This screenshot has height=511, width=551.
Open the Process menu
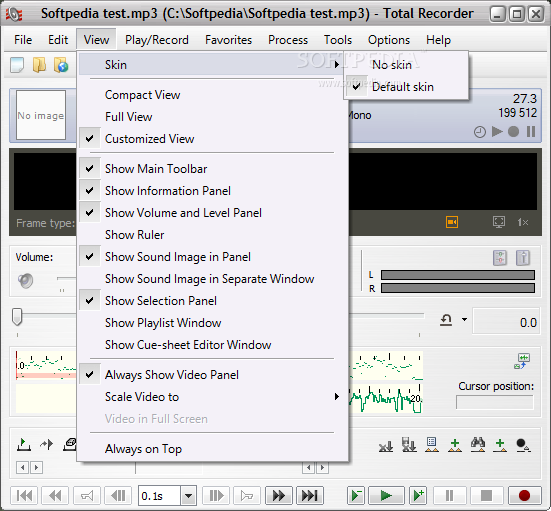point(288,40)
